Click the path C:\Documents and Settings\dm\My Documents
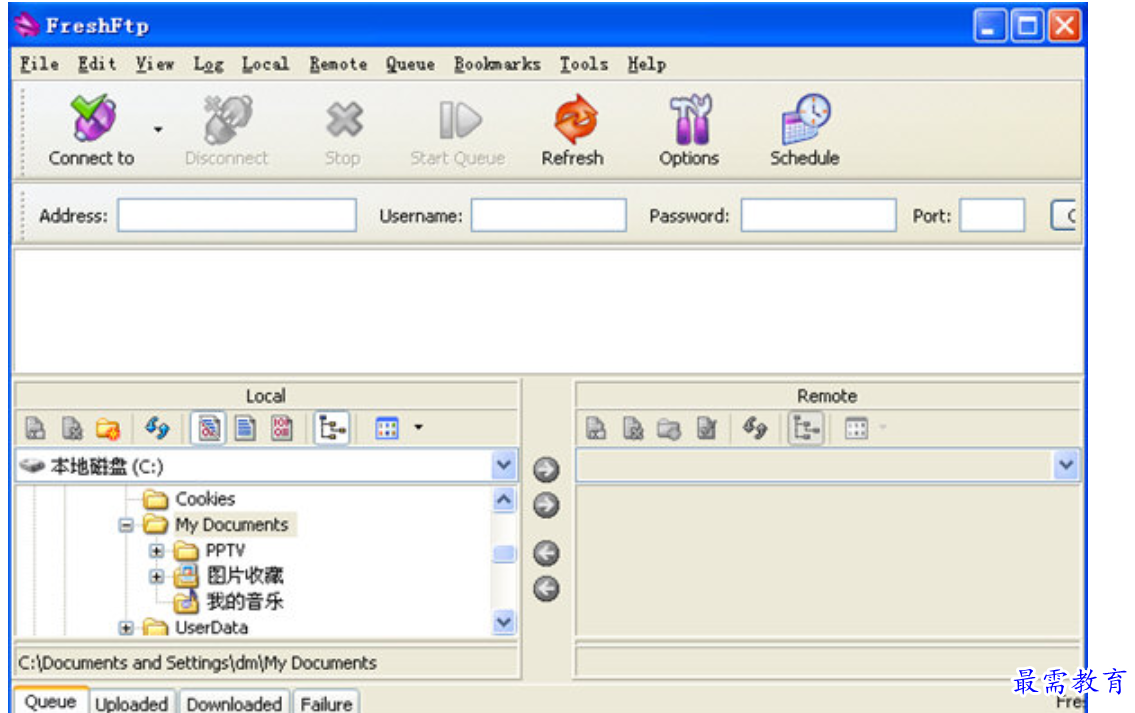The width and height of the screenshot is (1135, 713). tap(198, 662)
